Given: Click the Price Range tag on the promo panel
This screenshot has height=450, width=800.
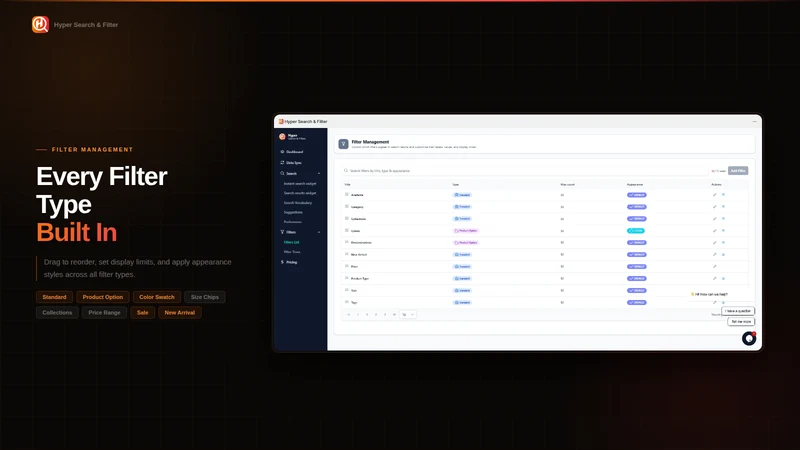Looking at the screenshot, I should pos(104,312).
